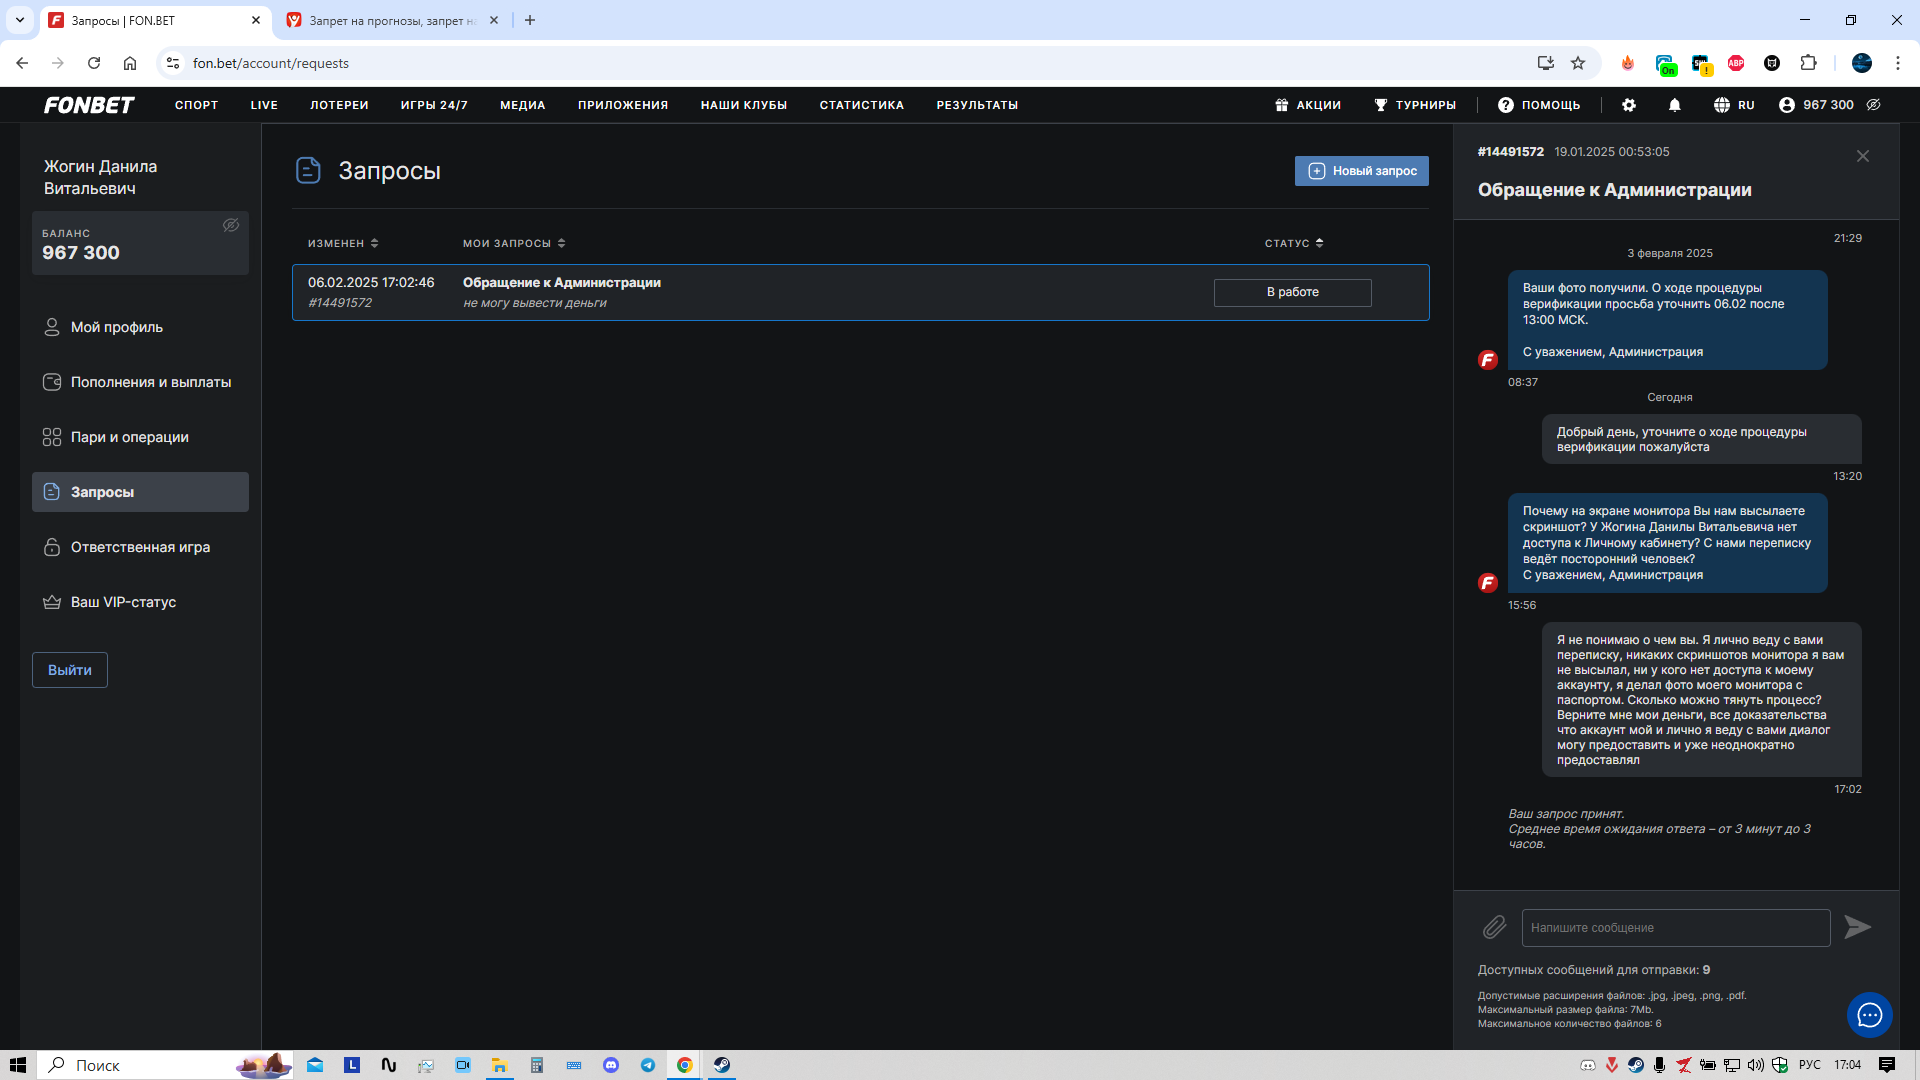Viewport: 1920px width, 1080px height.
Task: Open the live chat bubble icon
Action: 1869,1015
